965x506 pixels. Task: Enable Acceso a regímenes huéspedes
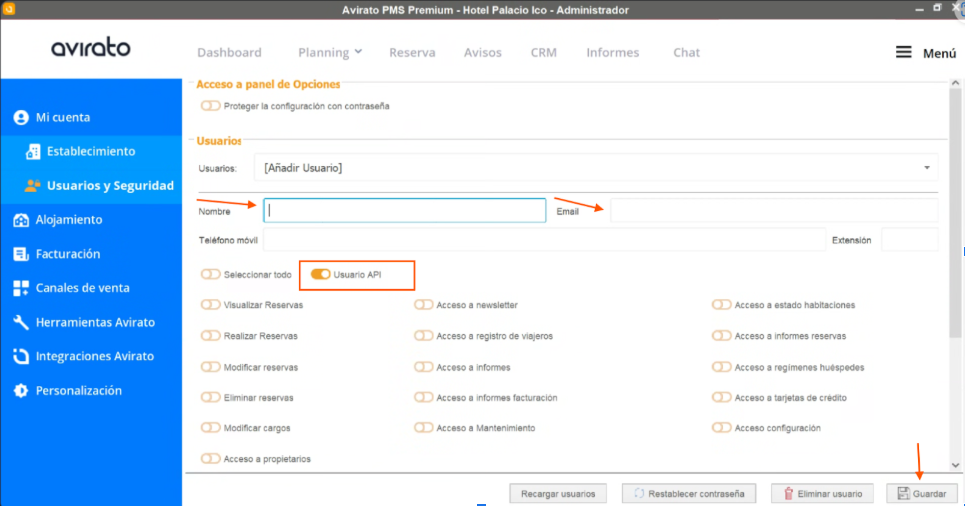721,367
